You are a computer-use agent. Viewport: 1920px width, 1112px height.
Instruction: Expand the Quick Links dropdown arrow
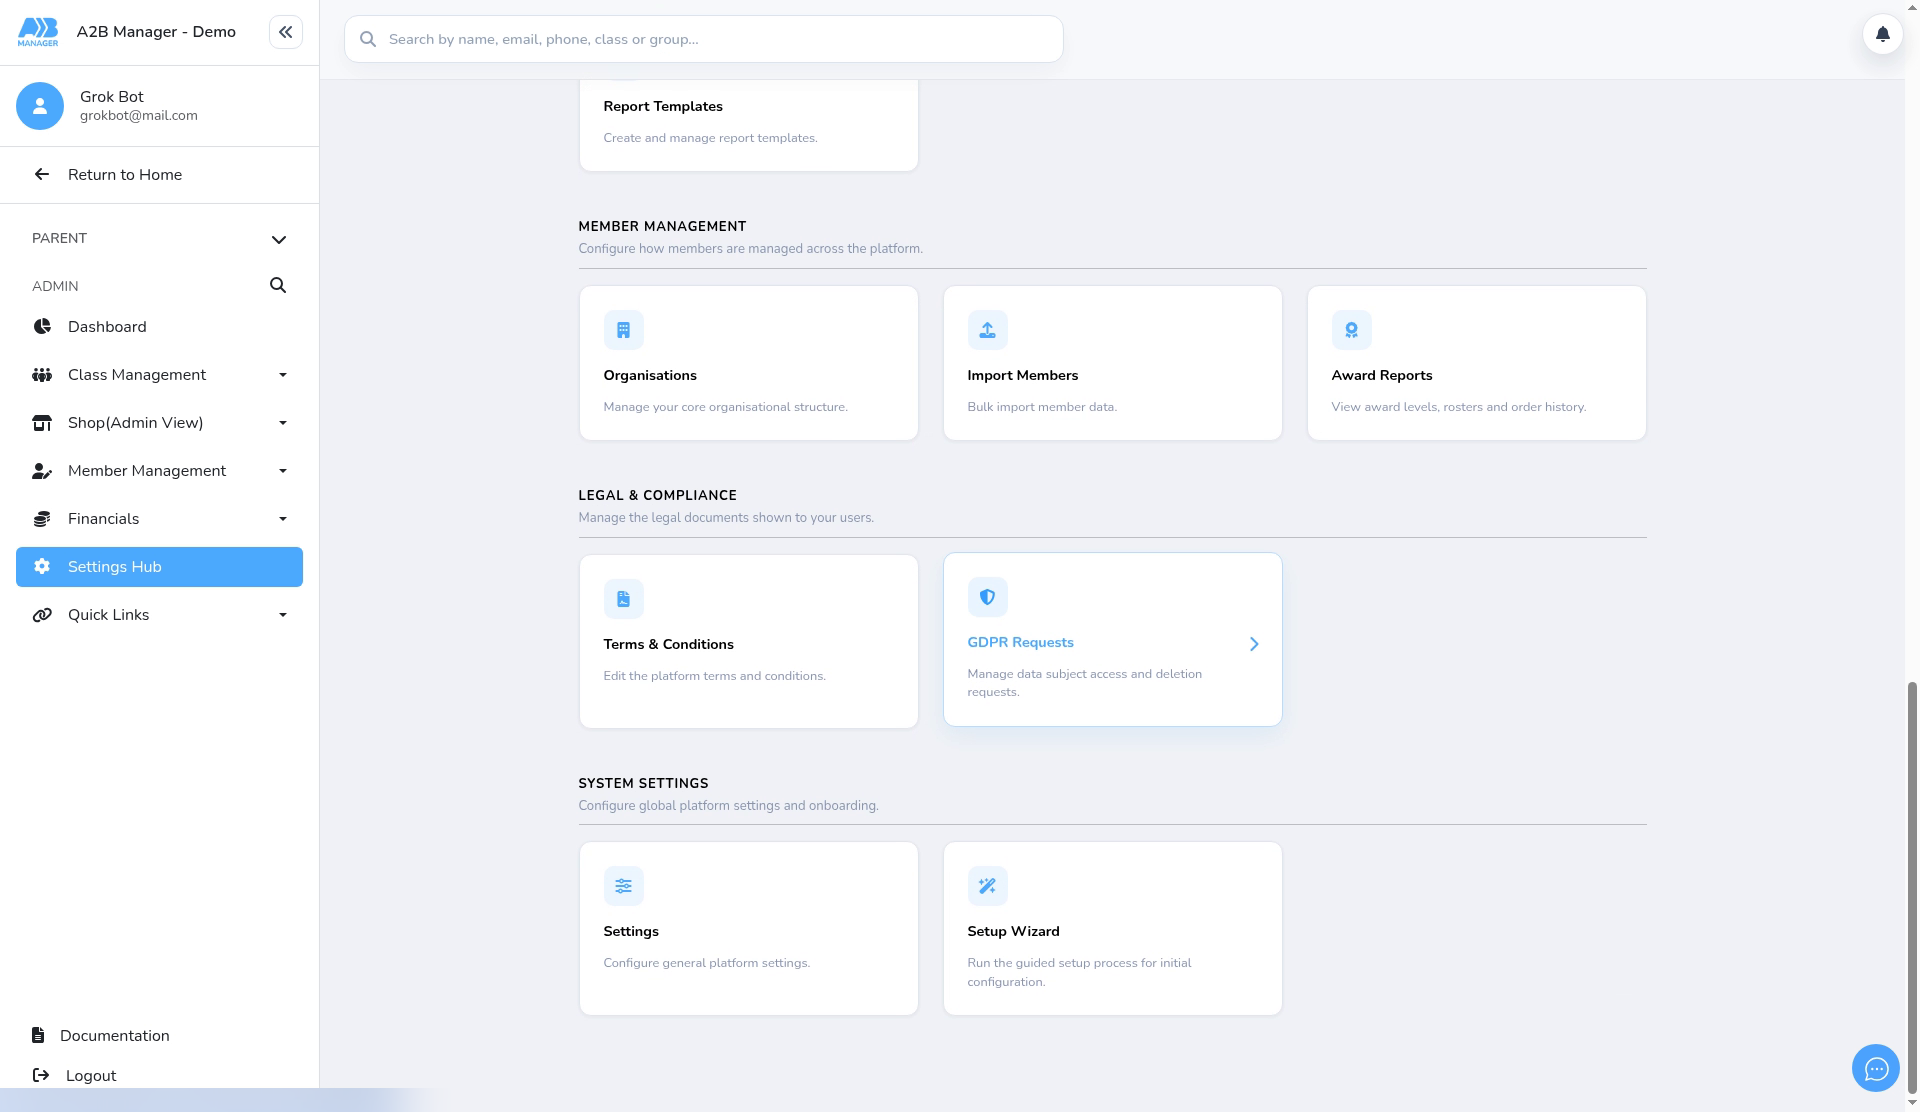283,615
